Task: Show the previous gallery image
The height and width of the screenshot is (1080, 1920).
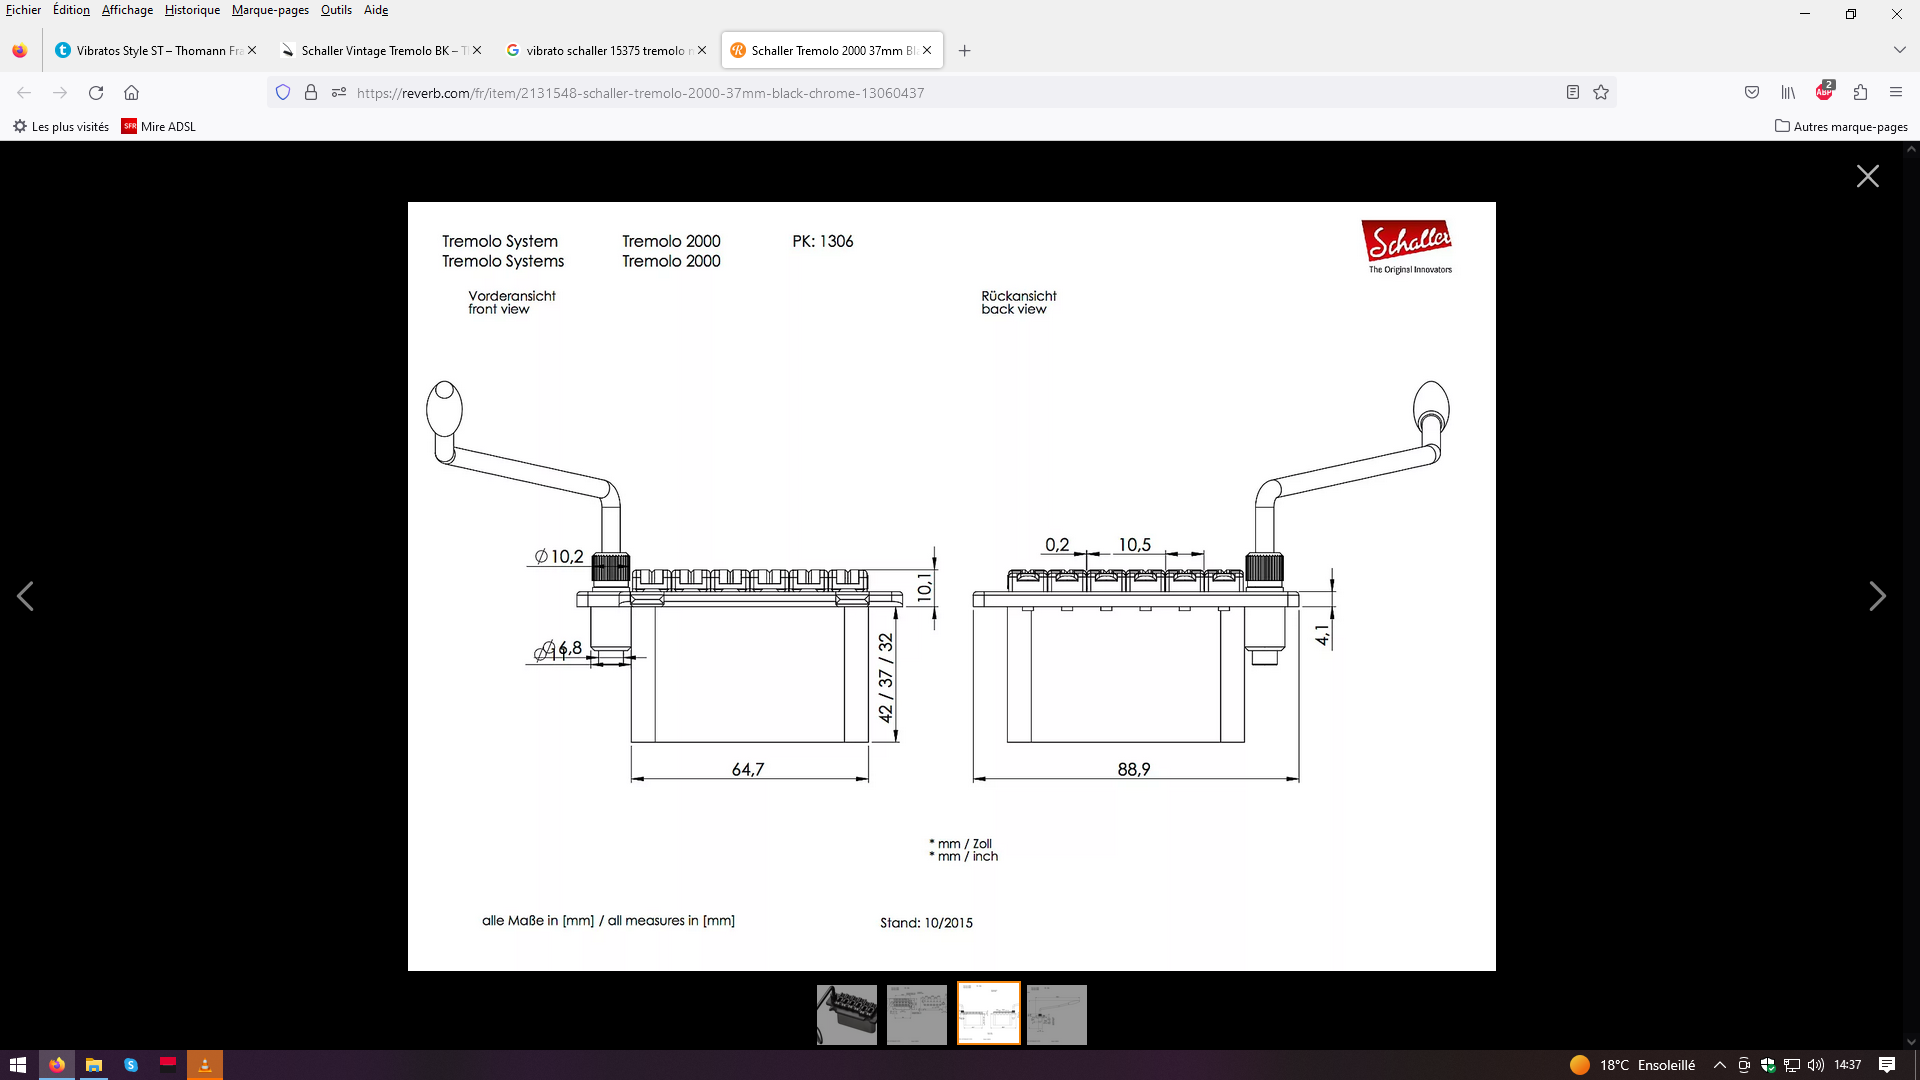Action: click(26, 596)
